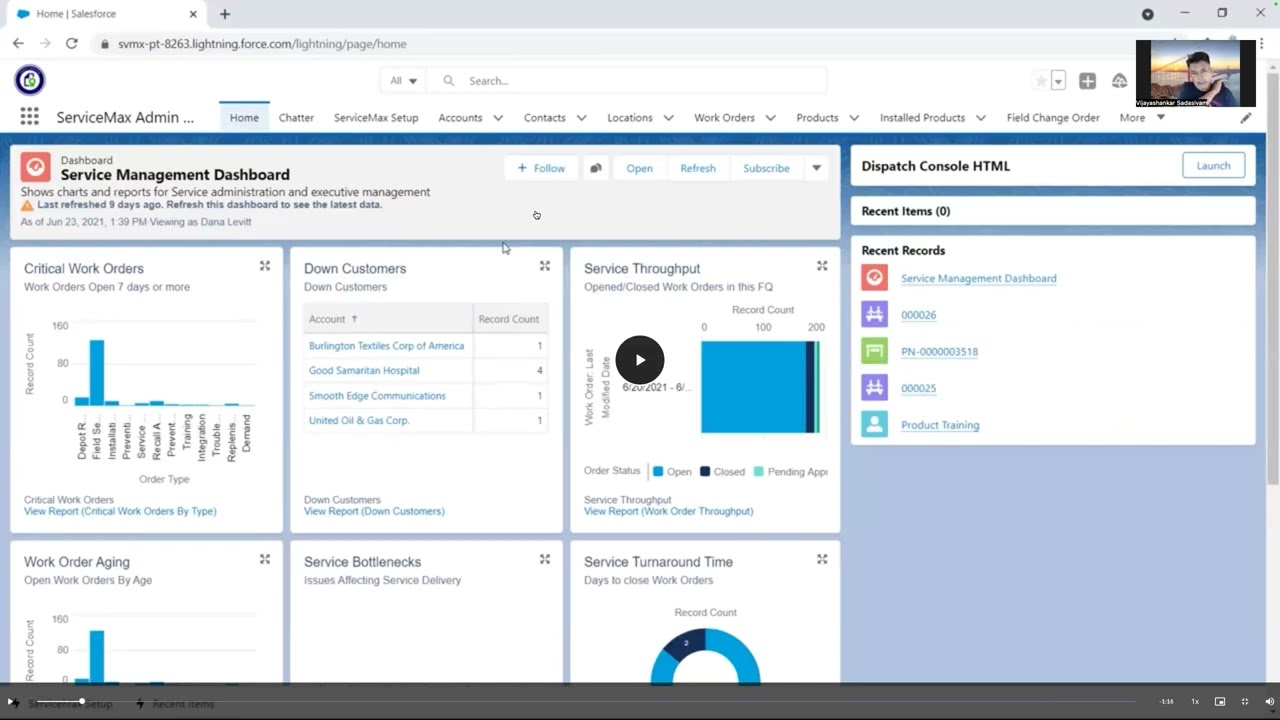This screenshot has height=720, width=1280.
Task: Click the icon beside record 000025
Action: point(874,388)
